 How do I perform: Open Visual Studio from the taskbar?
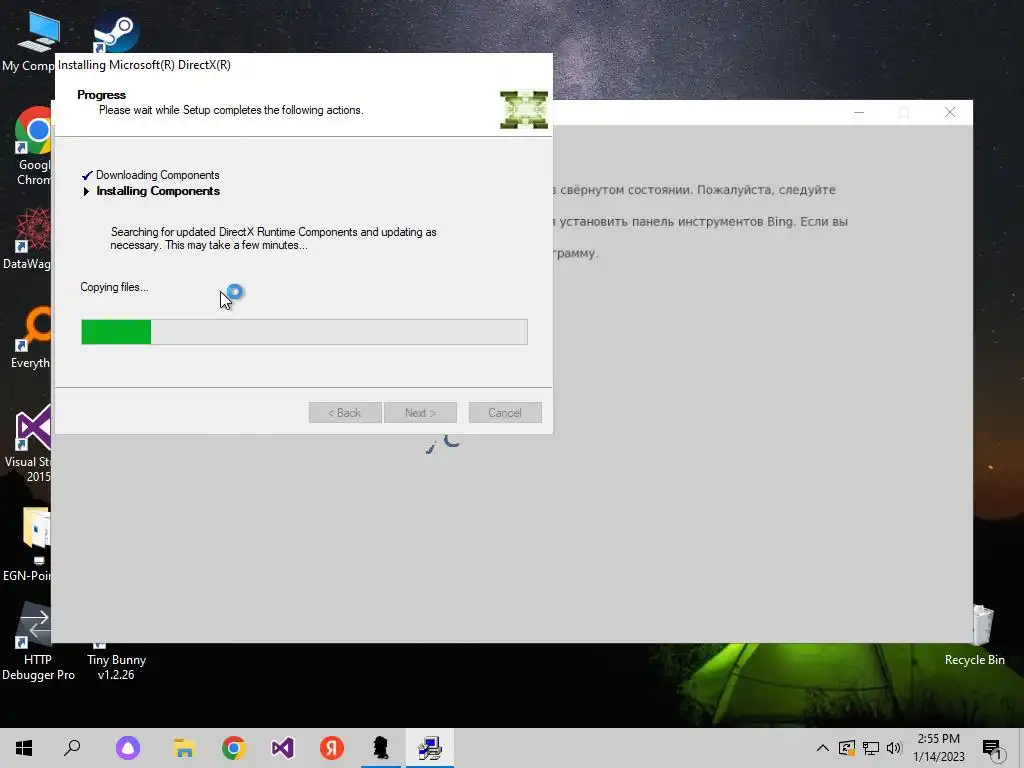[283, 748]
